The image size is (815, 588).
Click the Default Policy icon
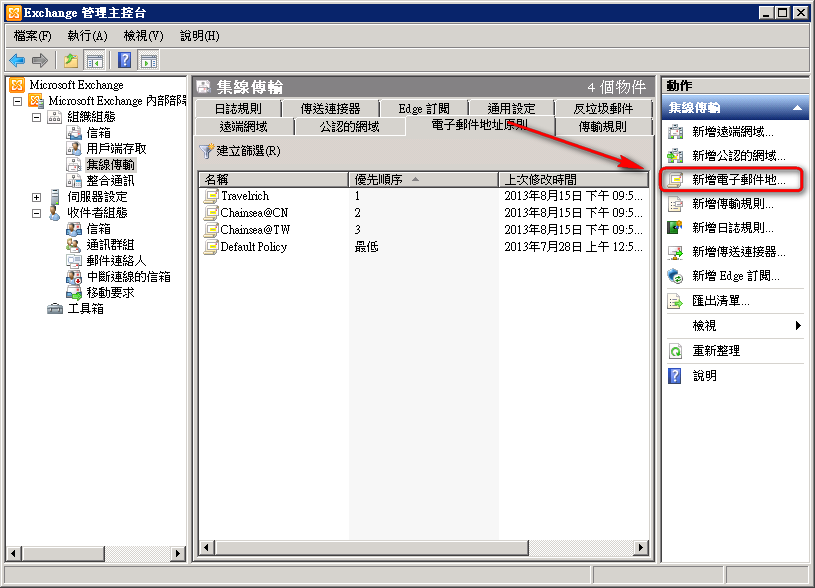[x=211, y=247]
